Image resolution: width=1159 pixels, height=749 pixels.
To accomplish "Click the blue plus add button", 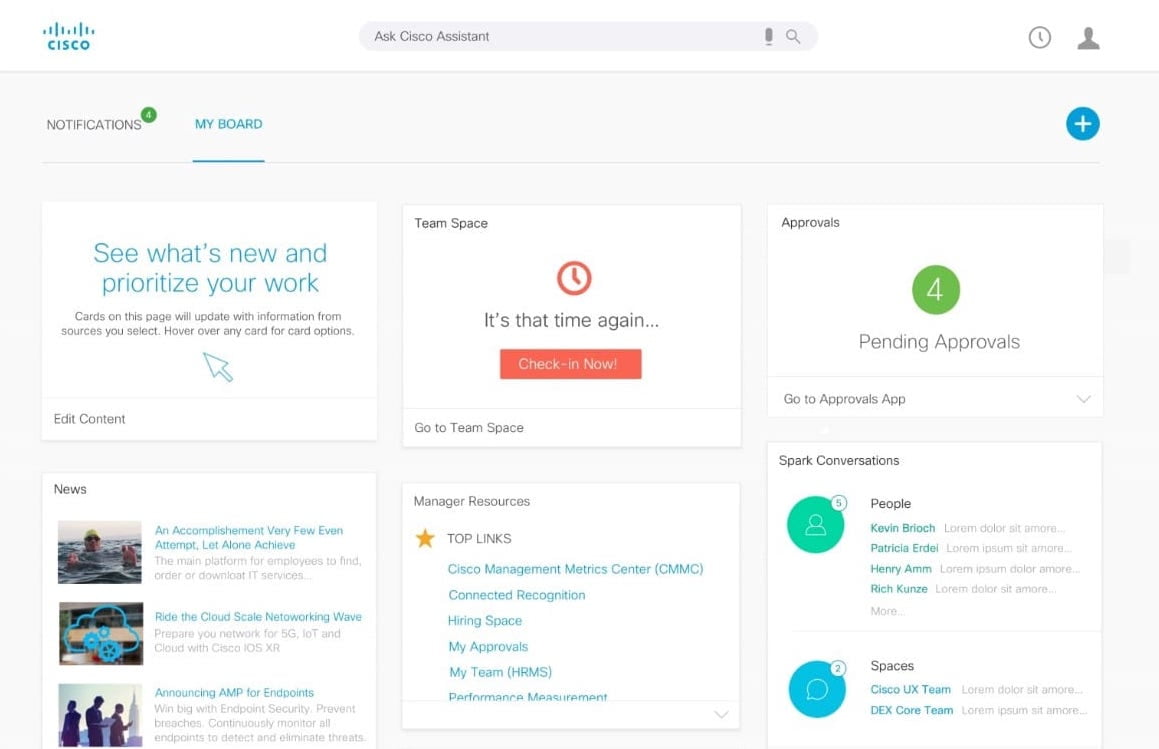I will coord(1082,123).
